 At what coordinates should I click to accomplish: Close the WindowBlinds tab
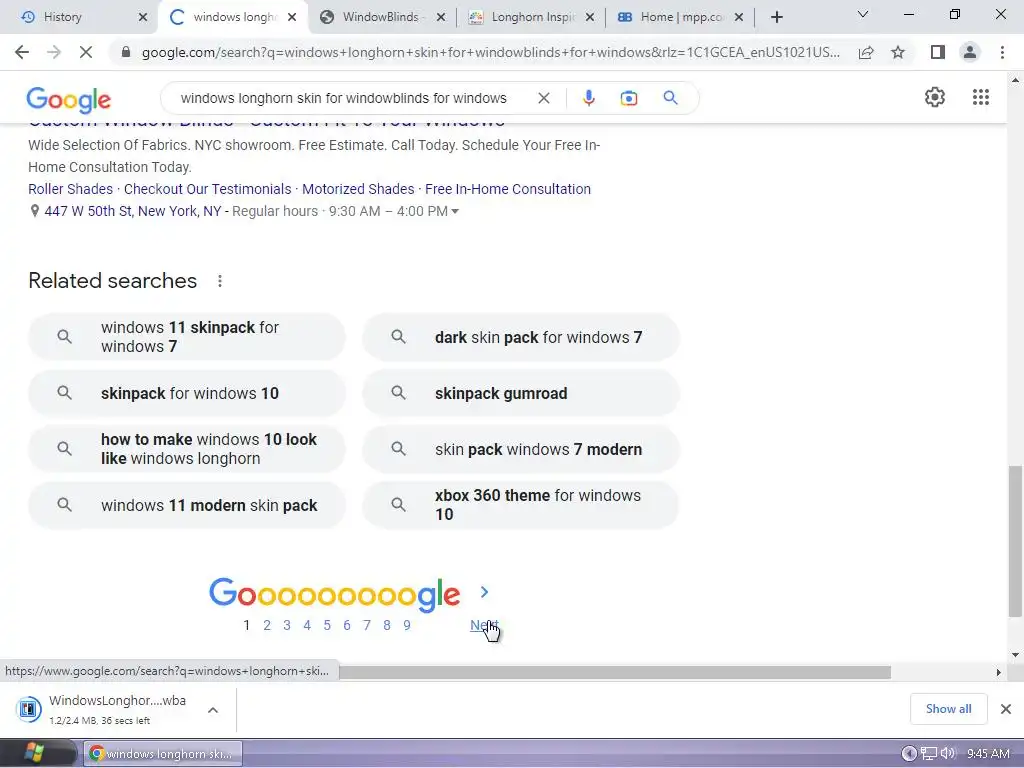click(x=441, y=17)
